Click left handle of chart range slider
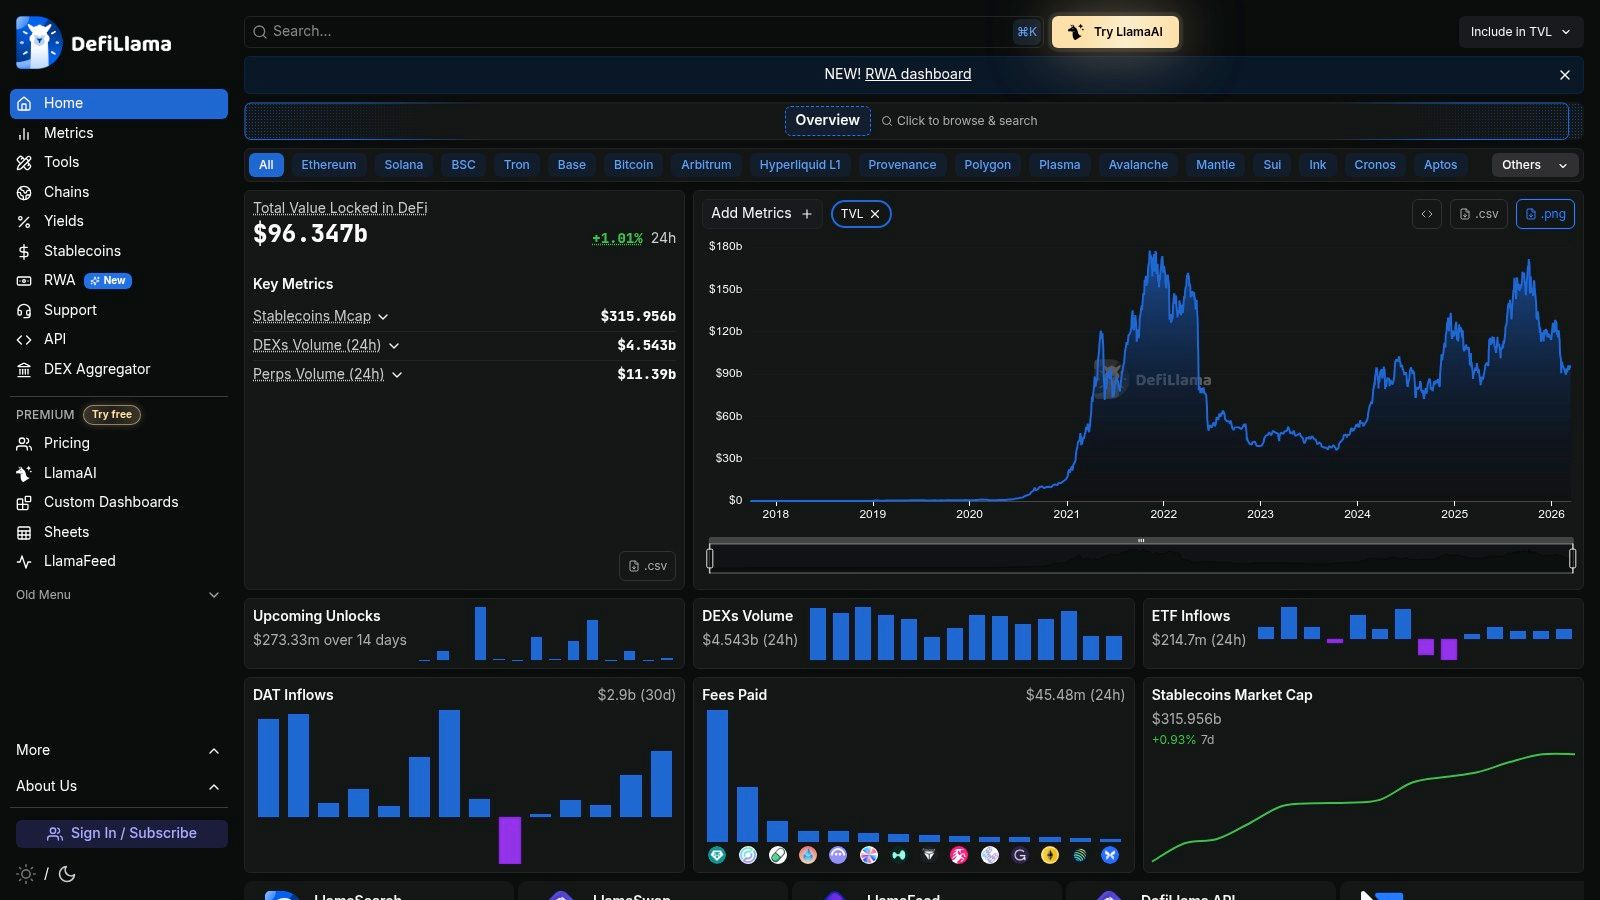The width and height of the screenshot is (1600, 900). point(710,558)
